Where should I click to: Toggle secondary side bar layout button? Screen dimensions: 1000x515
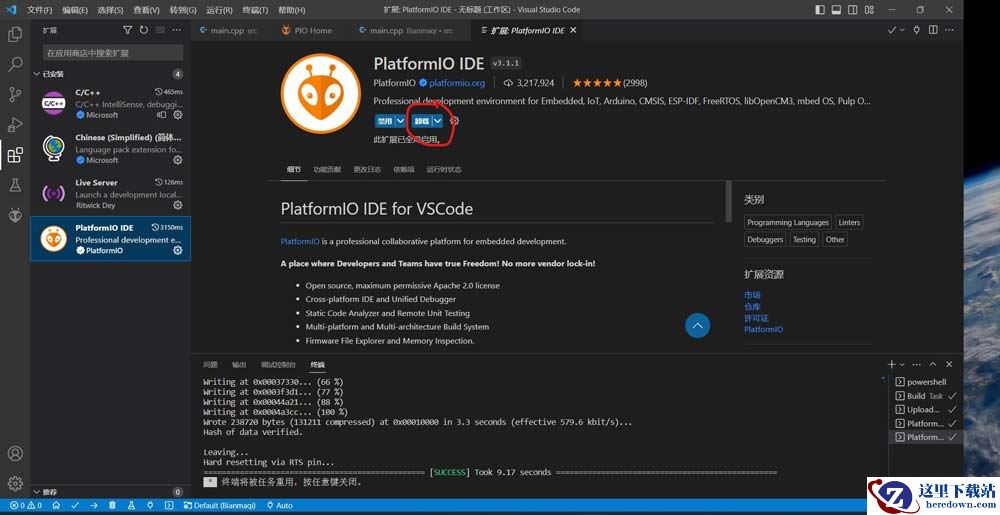[x=853, y=10]
